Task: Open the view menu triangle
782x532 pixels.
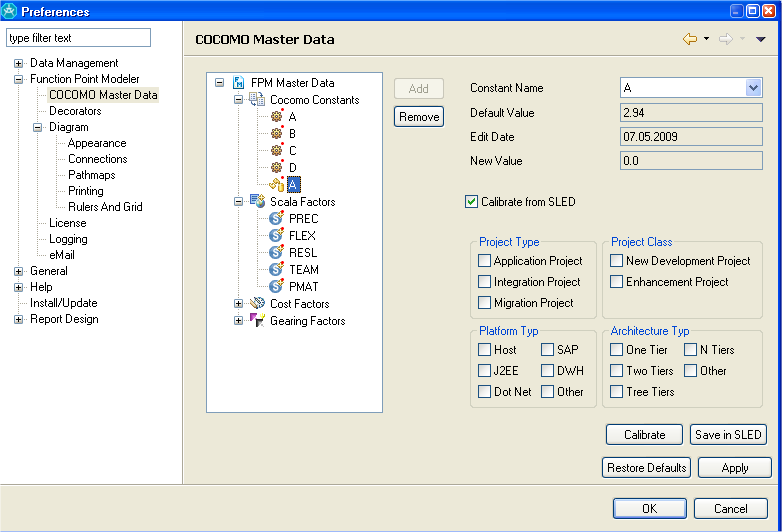Action: tap(761, 39)
